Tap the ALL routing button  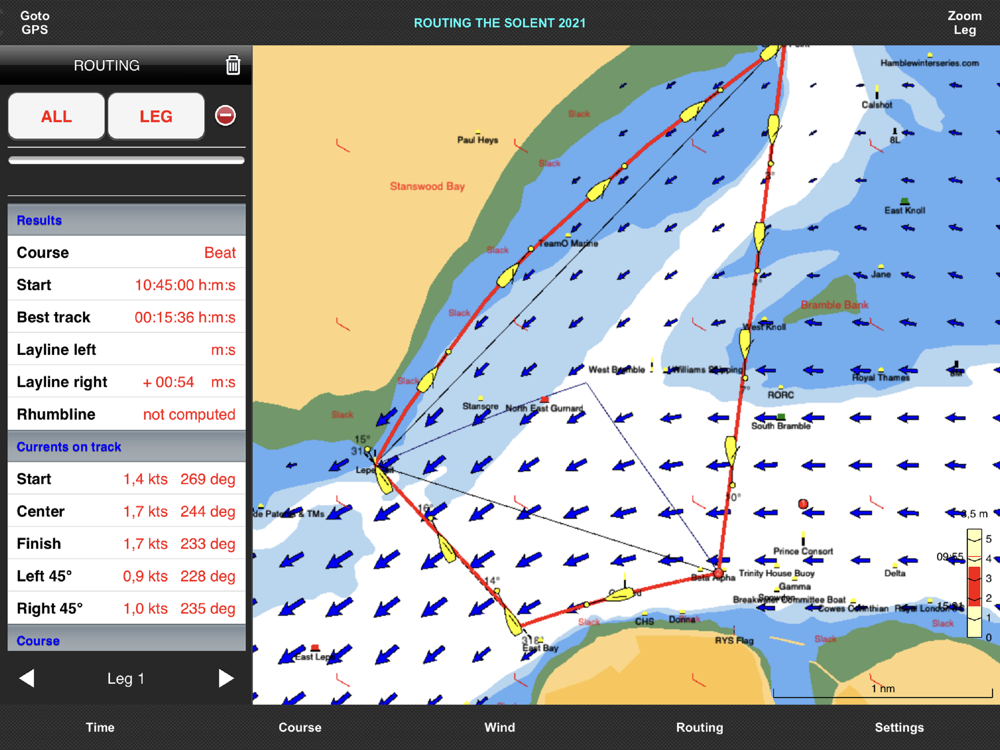[x=56, y=116]
